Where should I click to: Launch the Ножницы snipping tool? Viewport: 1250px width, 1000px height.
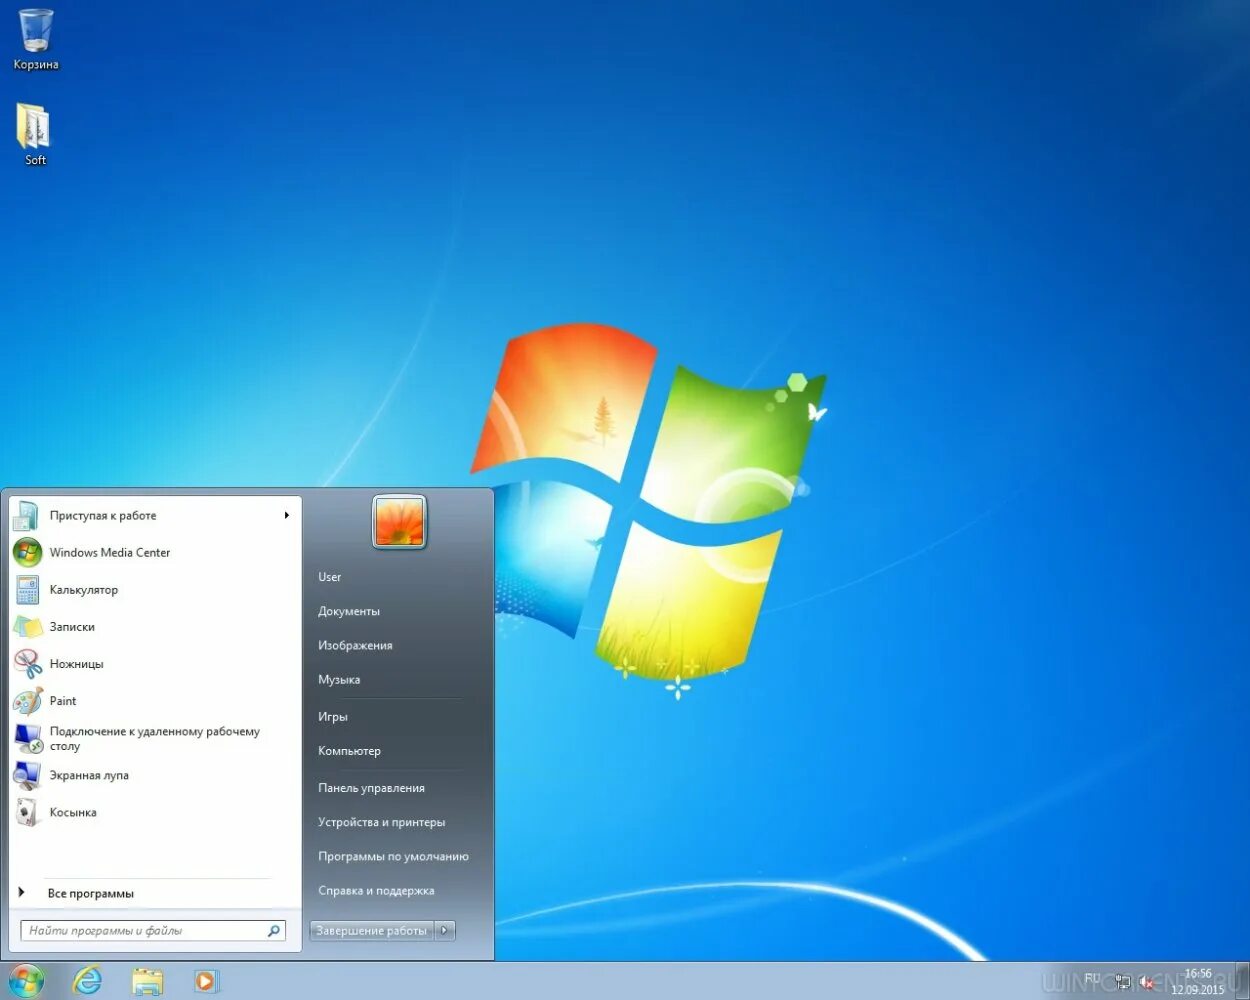click(74, 663)
